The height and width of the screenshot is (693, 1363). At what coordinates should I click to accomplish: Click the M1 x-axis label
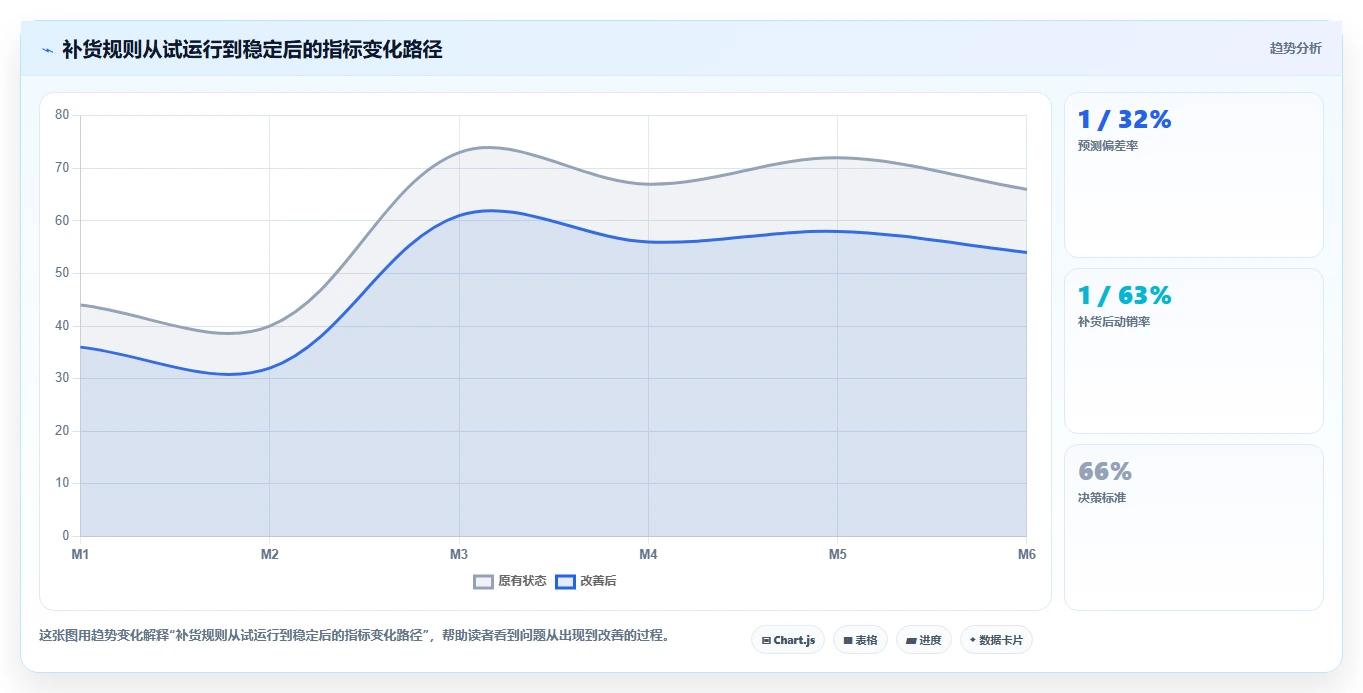tap(80, 554)
